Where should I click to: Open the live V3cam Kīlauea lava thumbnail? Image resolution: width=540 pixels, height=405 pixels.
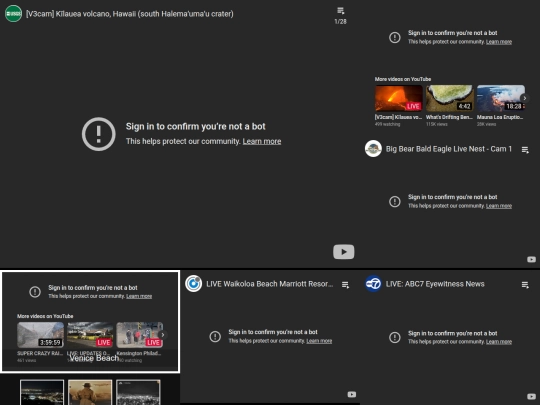click(398, 98)
